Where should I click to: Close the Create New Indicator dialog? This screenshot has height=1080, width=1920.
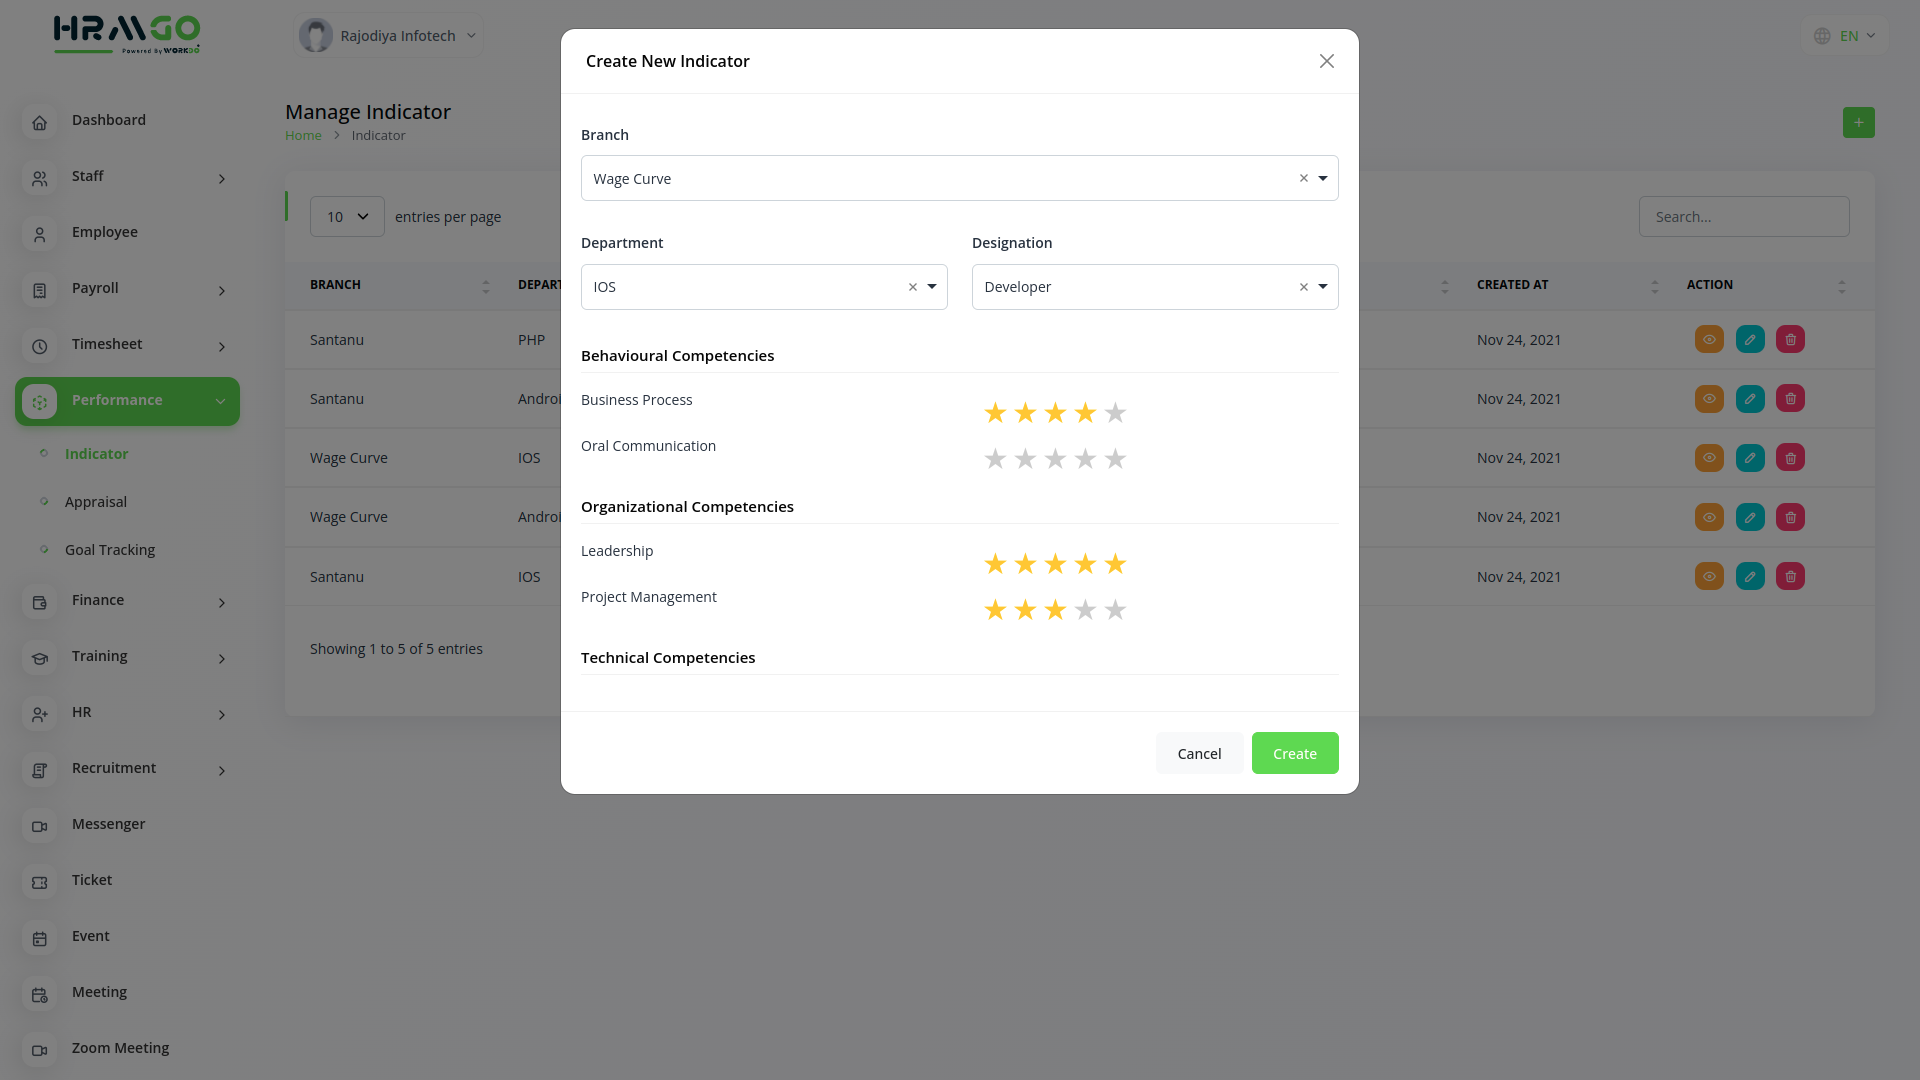[1326, 61]
